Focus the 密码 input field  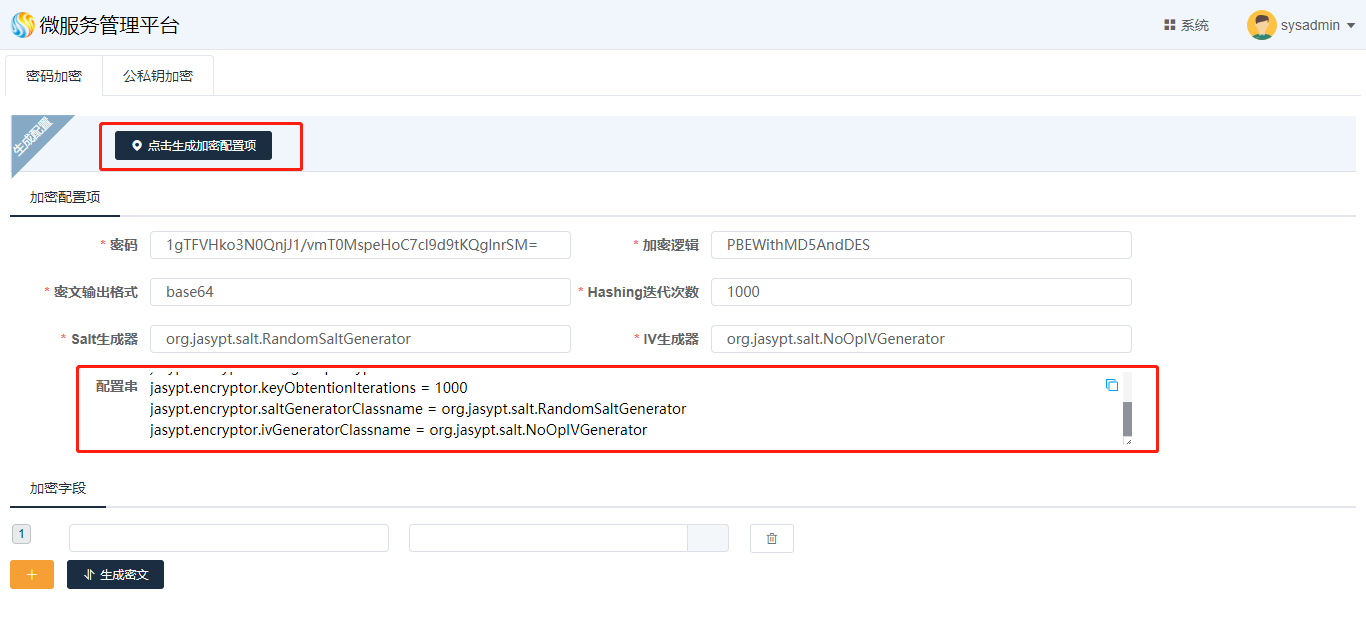coord(360,245)
